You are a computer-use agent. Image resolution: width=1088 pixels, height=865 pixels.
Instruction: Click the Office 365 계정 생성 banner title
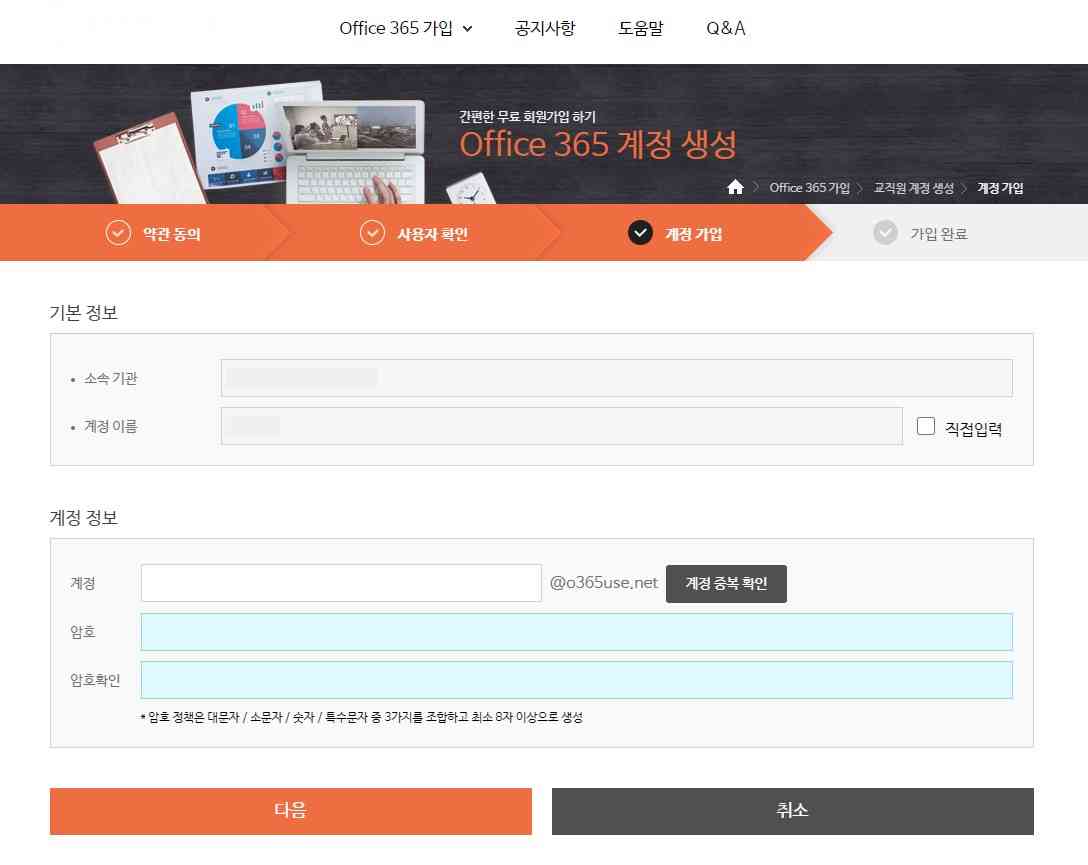[597, 144]
